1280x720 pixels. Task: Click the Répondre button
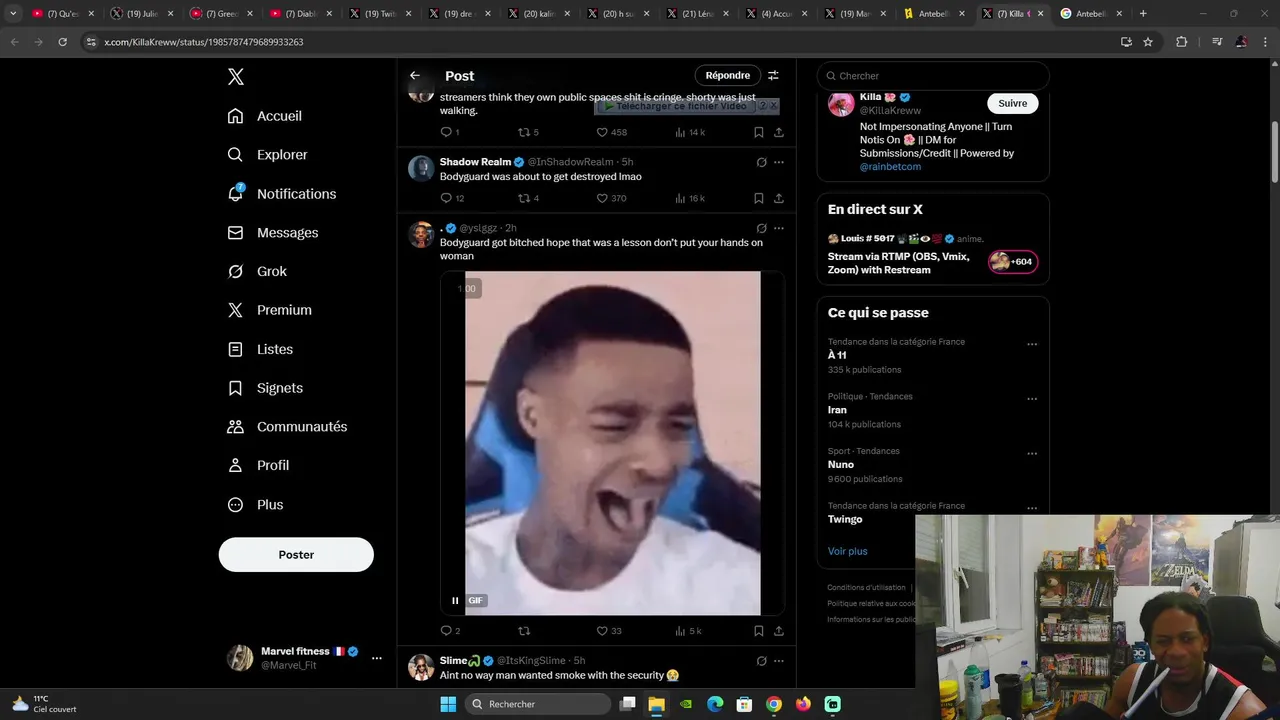pyautogui.click(x=727, y=76)
